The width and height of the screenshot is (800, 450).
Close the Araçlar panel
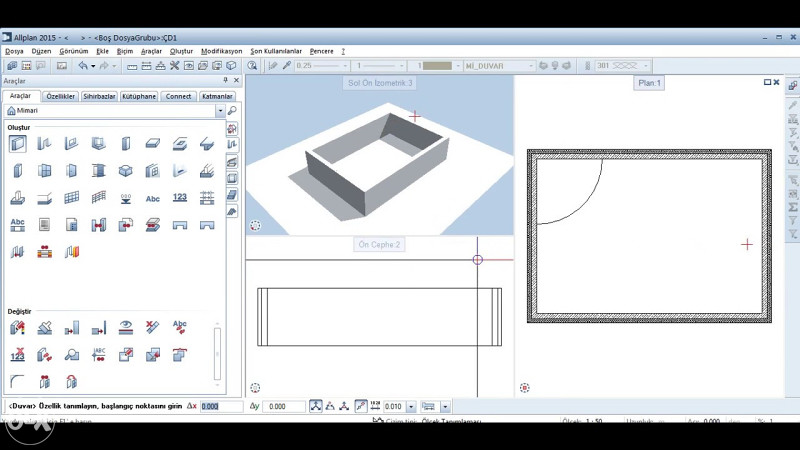[x=236, y=80]
